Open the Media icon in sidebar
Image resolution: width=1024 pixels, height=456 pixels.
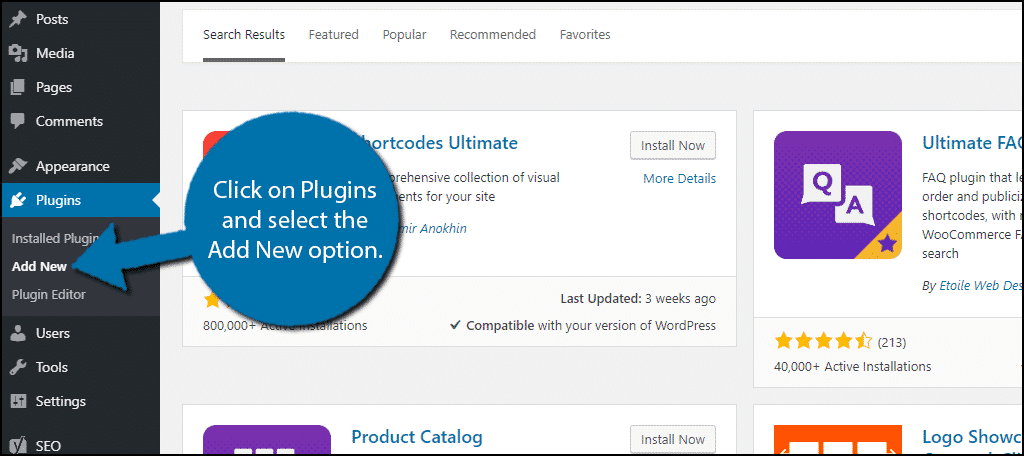pyautogui.click(x=18, y=54)
